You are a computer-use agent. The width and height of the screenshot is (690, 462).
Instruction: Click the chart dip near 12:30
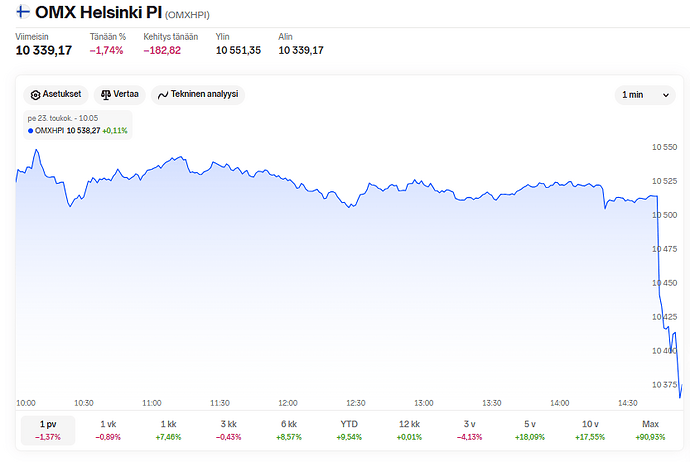350,207
